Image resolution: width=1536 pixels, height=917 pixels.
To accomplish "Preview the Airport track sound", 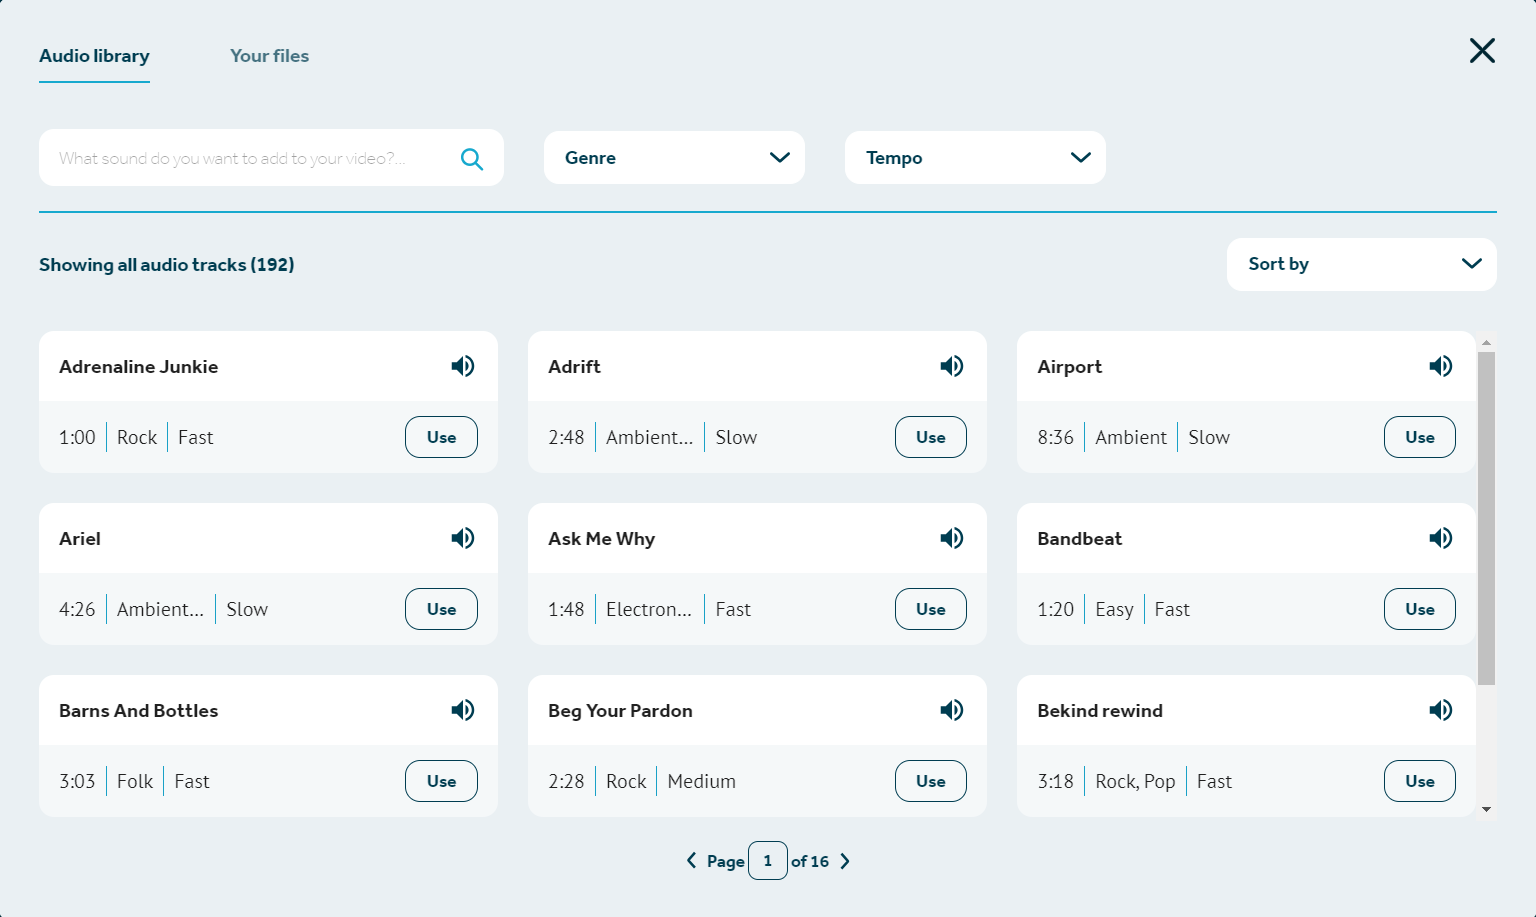I will click(x=1440, y=366).
